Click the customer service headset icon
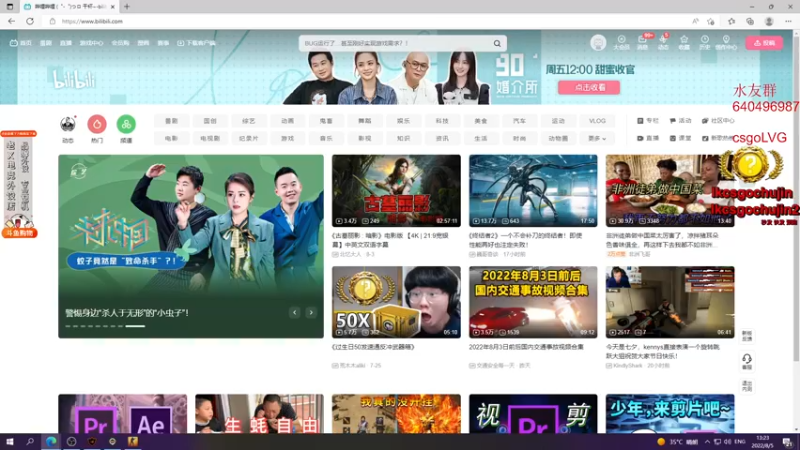 click(x=747, y=361)
